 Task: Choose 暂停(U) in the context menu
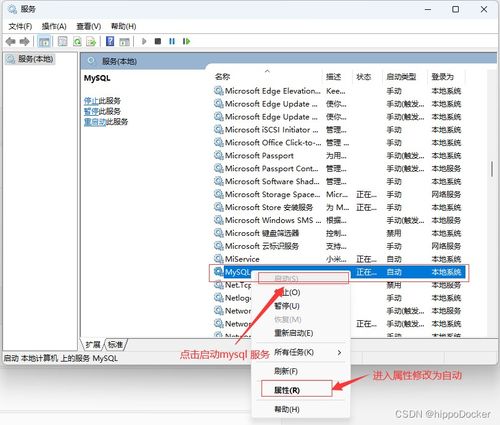pos(287,306)
